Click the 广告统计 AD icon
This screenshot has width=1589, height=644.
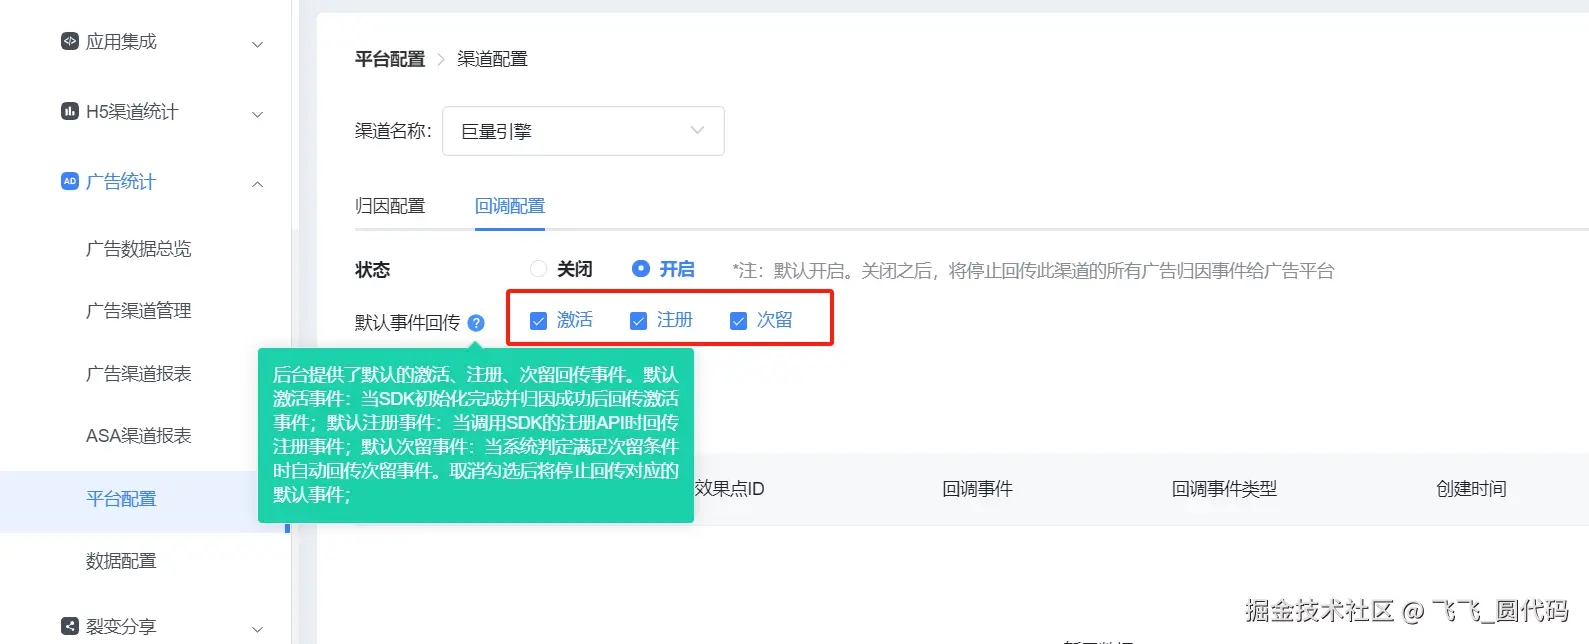(69, 181)
